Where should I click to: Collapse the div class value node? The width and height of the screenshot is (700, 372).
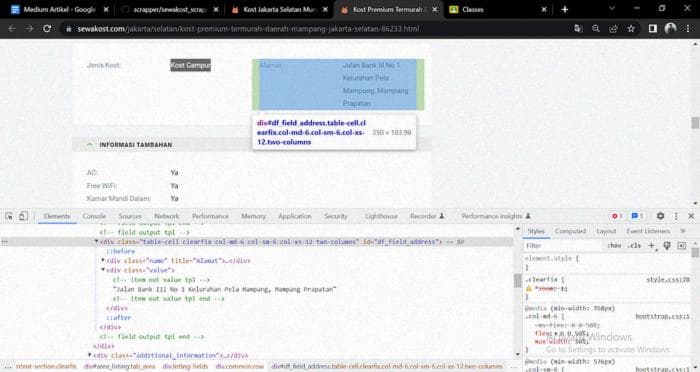coord(103,270)
